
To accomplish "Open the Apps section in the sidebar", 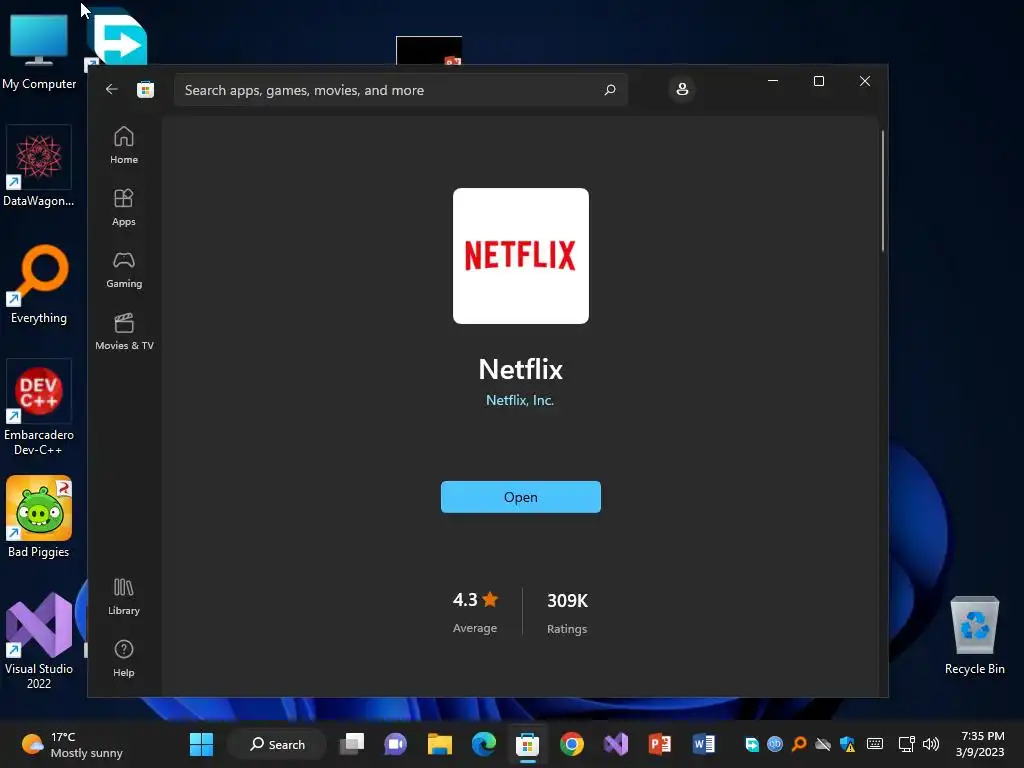I will tap(123, 208).
